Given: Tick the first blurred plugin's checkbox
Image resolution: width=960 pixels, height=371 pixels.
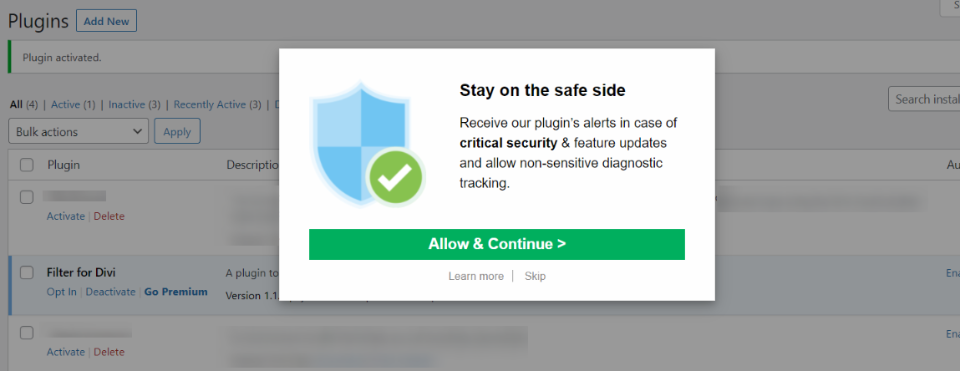Looking at the screenshot, I should coord(27,197).
